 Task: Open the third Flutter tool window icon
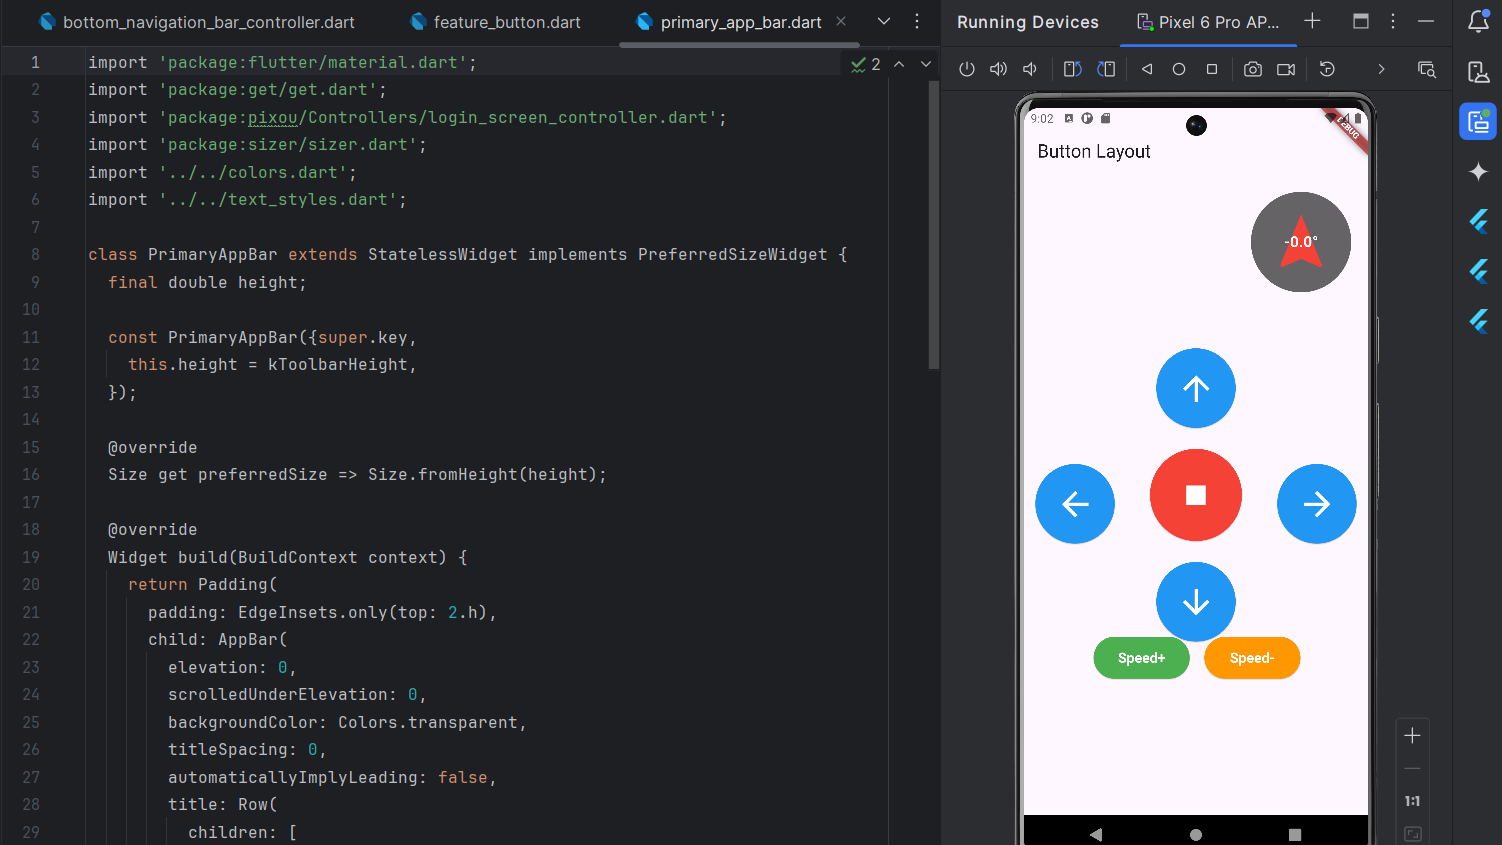click(1478, 321)
